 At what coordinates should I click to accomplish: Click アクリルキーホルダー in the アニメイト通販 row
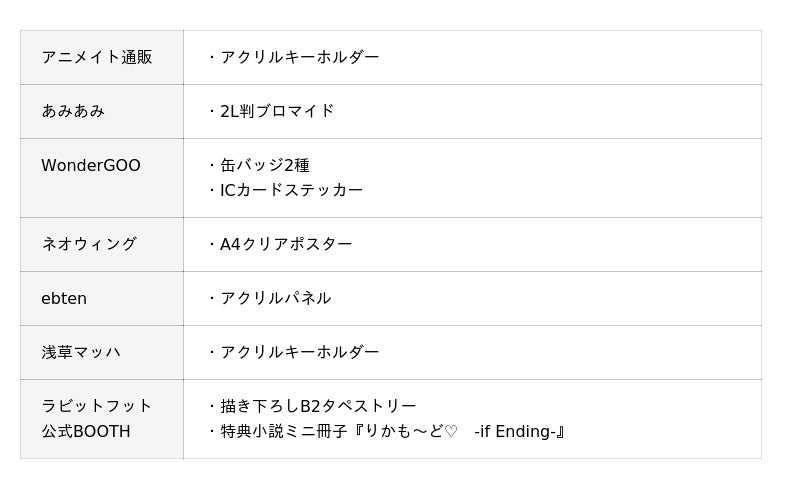click(299, 57)
